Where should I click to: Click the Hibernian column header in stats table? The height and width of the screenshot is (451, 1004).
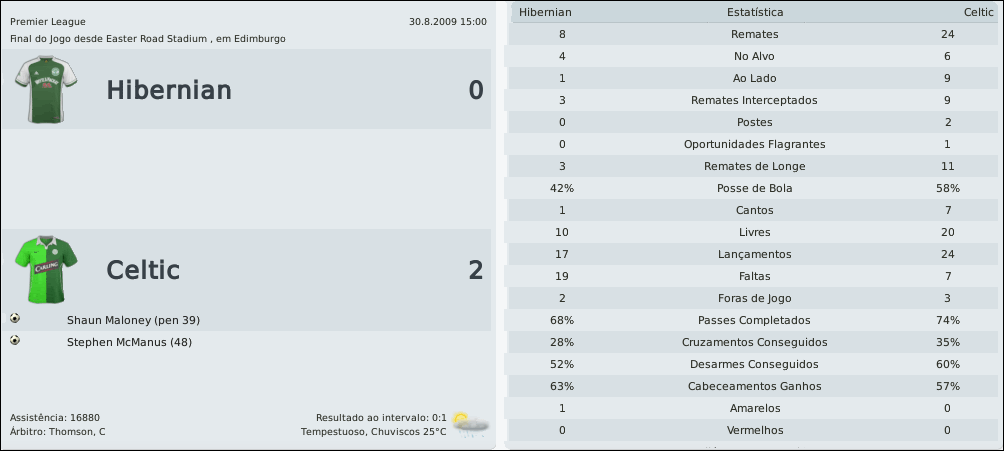[546, 12]
